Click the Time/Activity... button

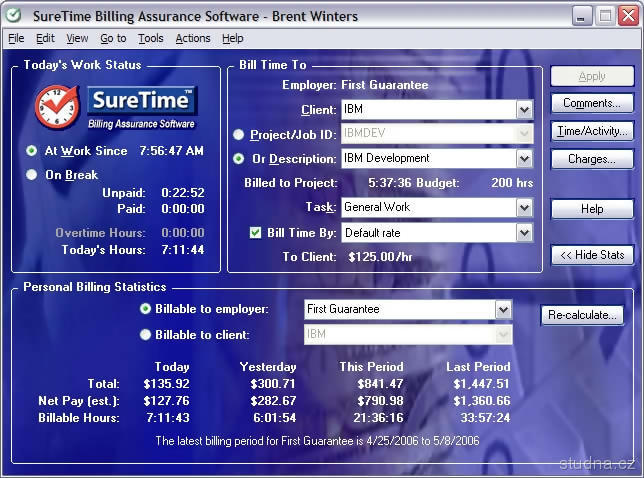pyautogui.click(x=592, y=131)
